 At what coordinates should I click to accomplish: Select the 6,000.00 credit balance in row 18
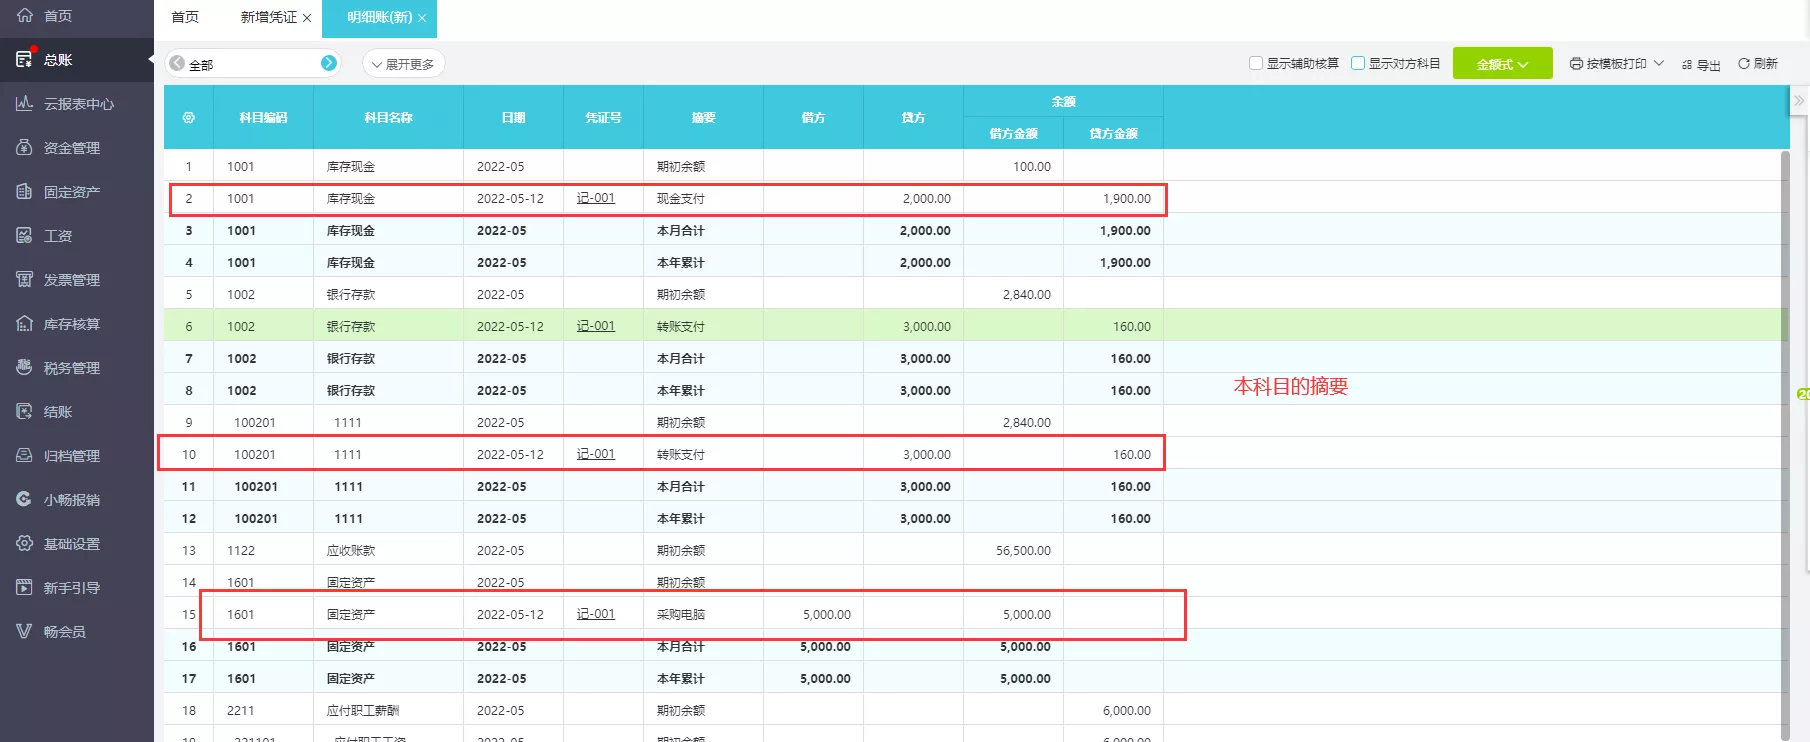(1113, 710)
